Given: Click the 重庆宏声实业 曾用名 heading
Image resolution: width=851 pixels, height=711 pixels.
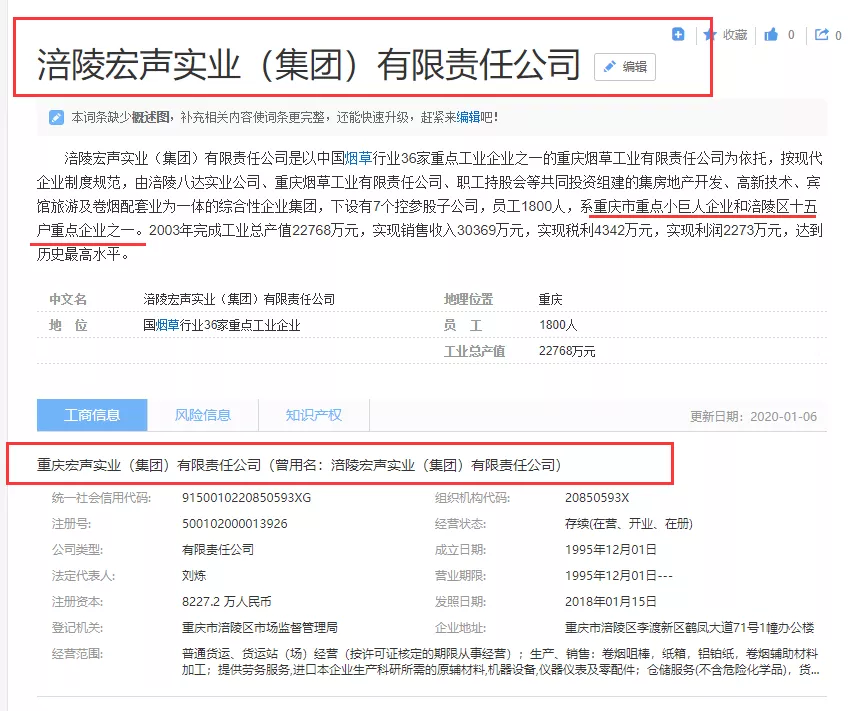Looking at the screenshot, I should (299, 465).
